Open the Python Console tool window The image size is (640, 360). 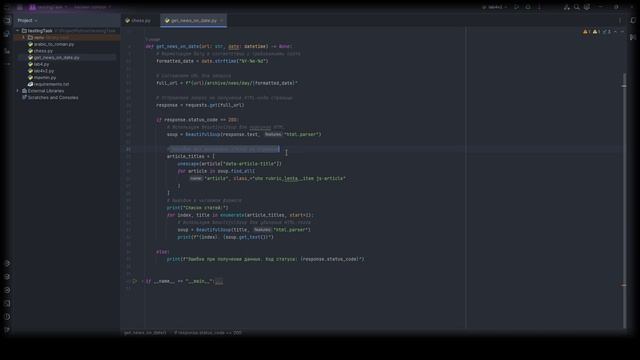(7, 290)
